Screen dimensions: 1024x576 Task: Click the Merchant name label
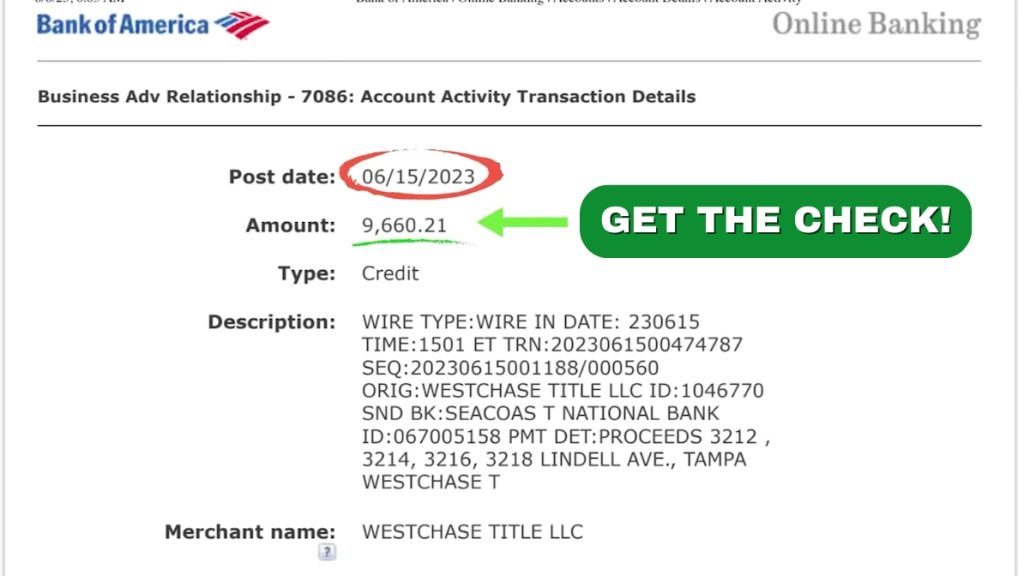(250, 532)
